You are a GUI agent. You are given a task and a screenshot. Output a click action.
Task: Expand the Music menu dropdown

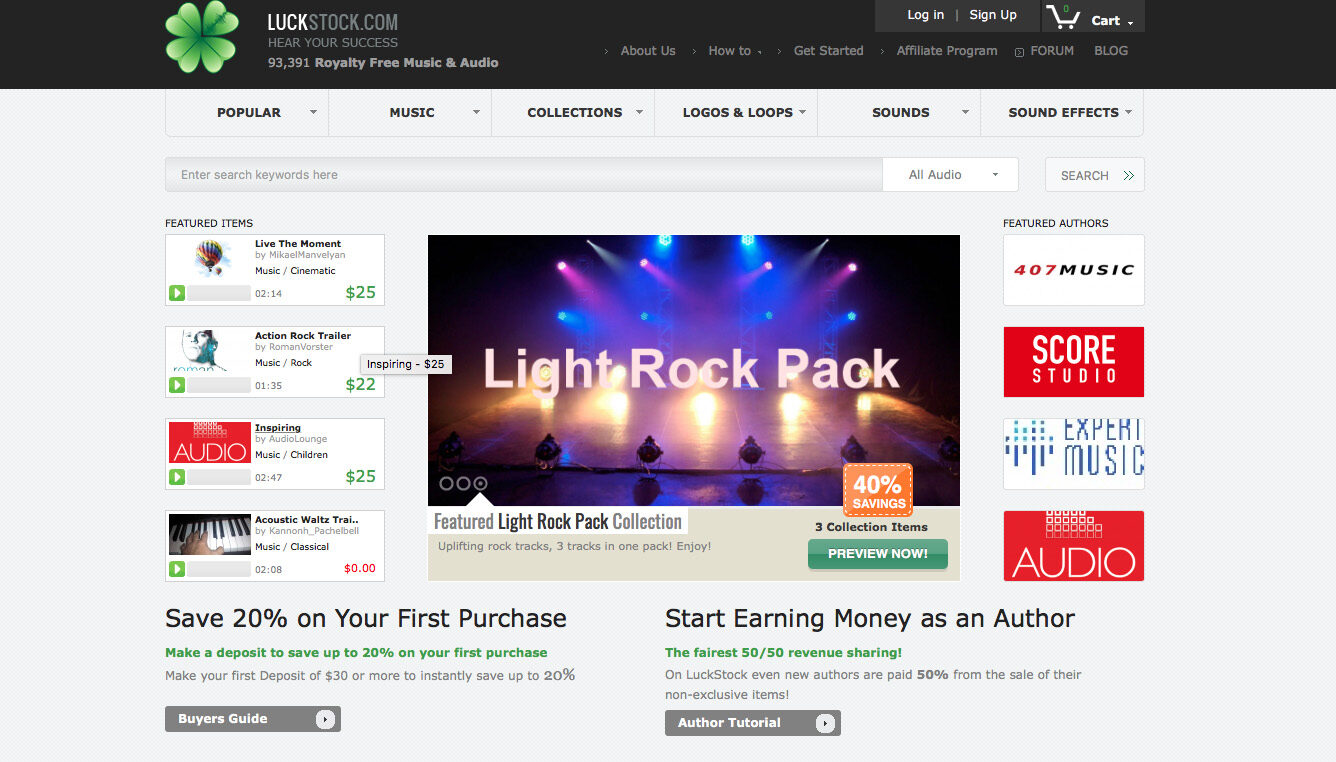pyautogui.click(x=476, y=112)
